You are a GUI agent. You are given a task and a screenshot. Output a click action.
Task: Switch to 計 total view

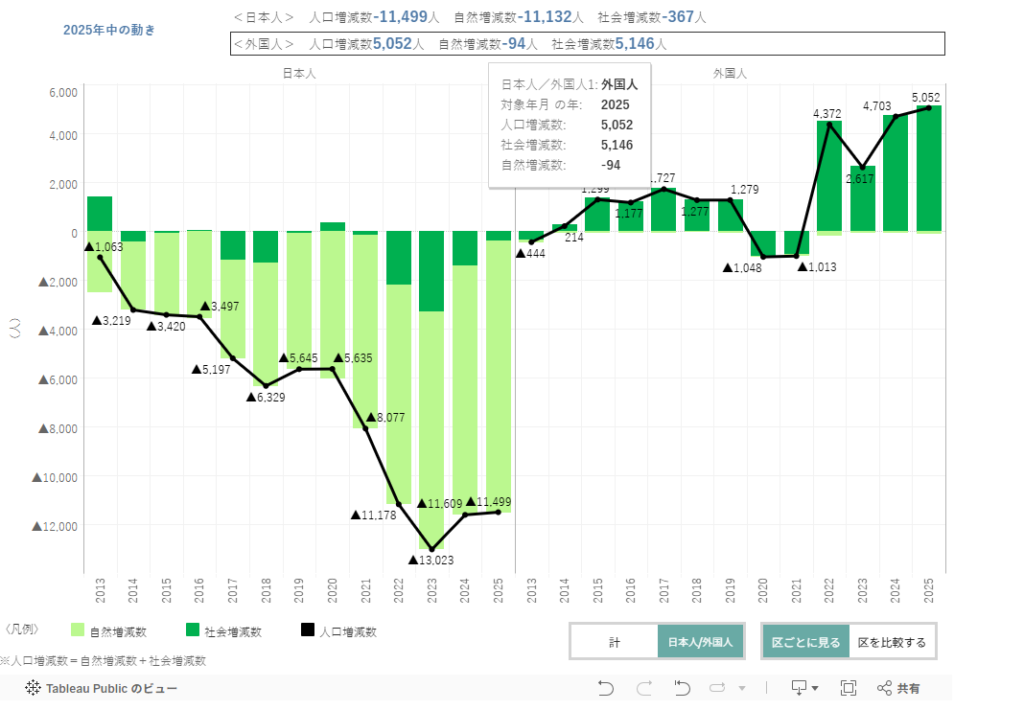[614, 642]
